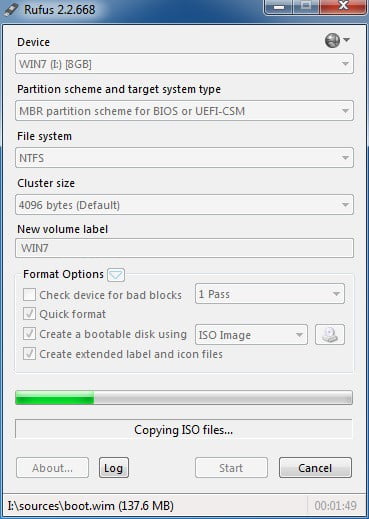Open the File system NTFS dropdown
369x519 pixels.
click(184, 158)
